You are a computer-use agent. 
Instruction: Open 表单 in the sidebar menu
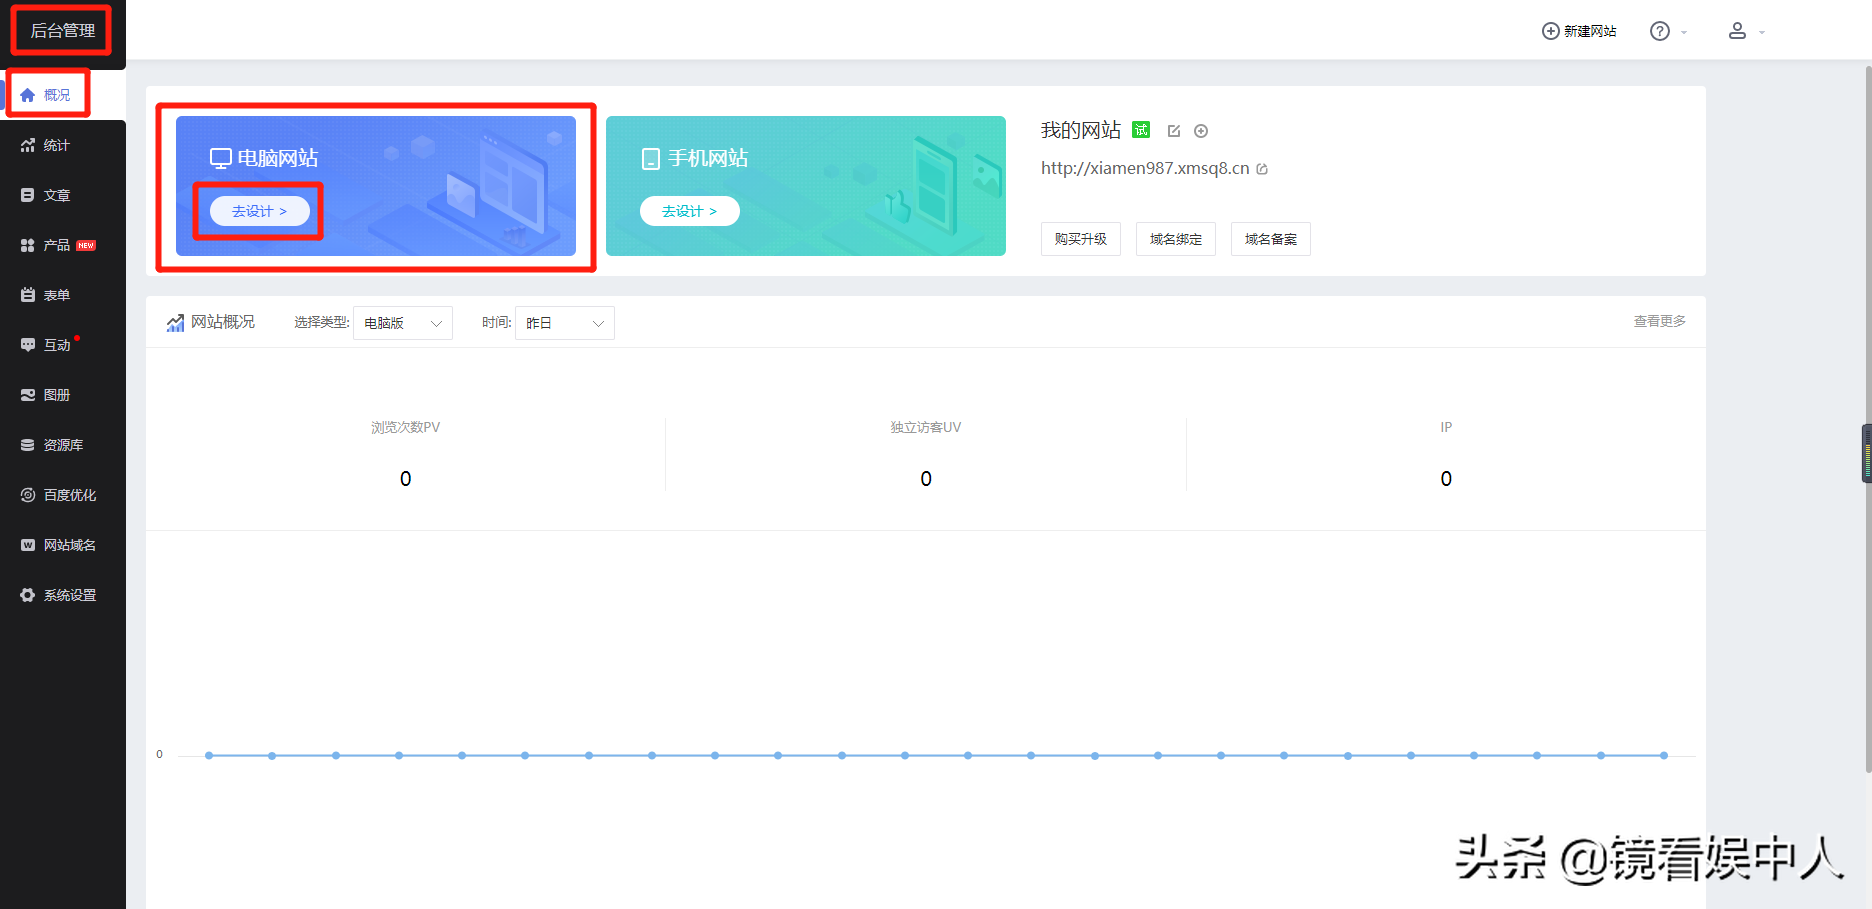tap(63, 295)
